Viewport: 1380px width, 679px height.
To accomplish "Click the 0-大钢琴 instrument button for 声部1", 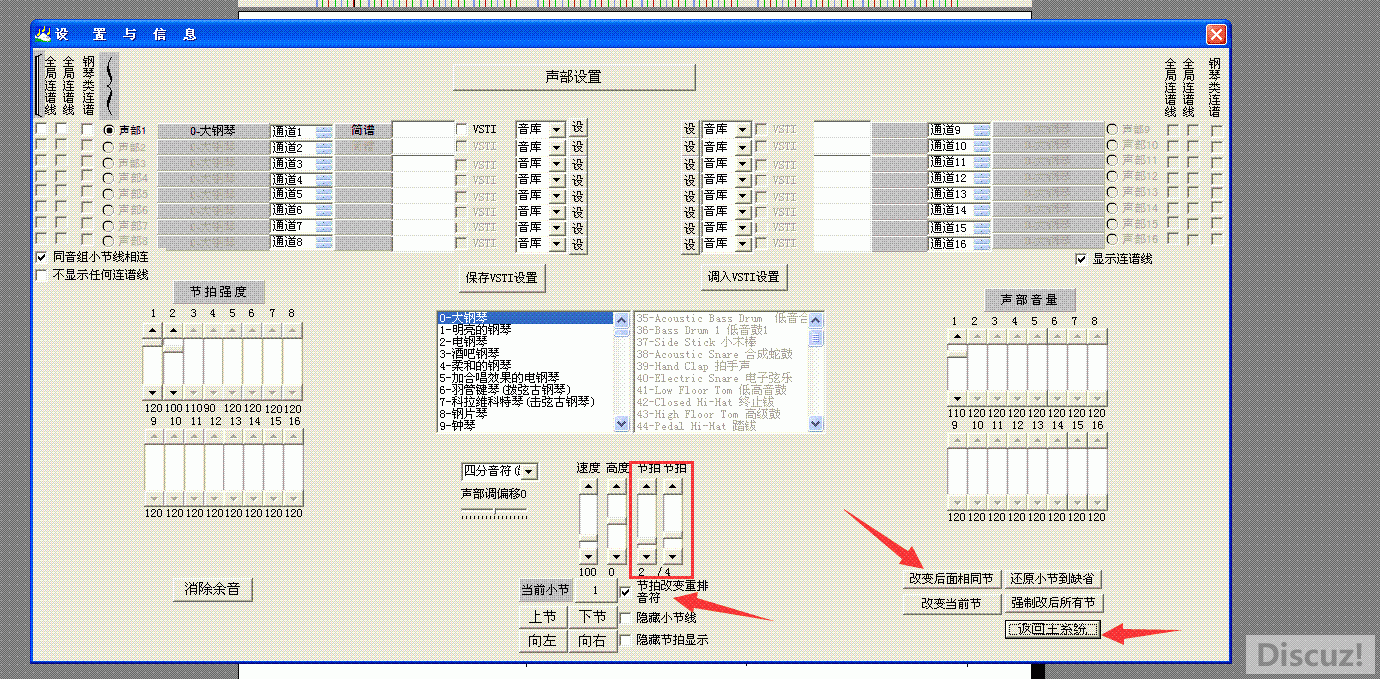I will (213, 130).
